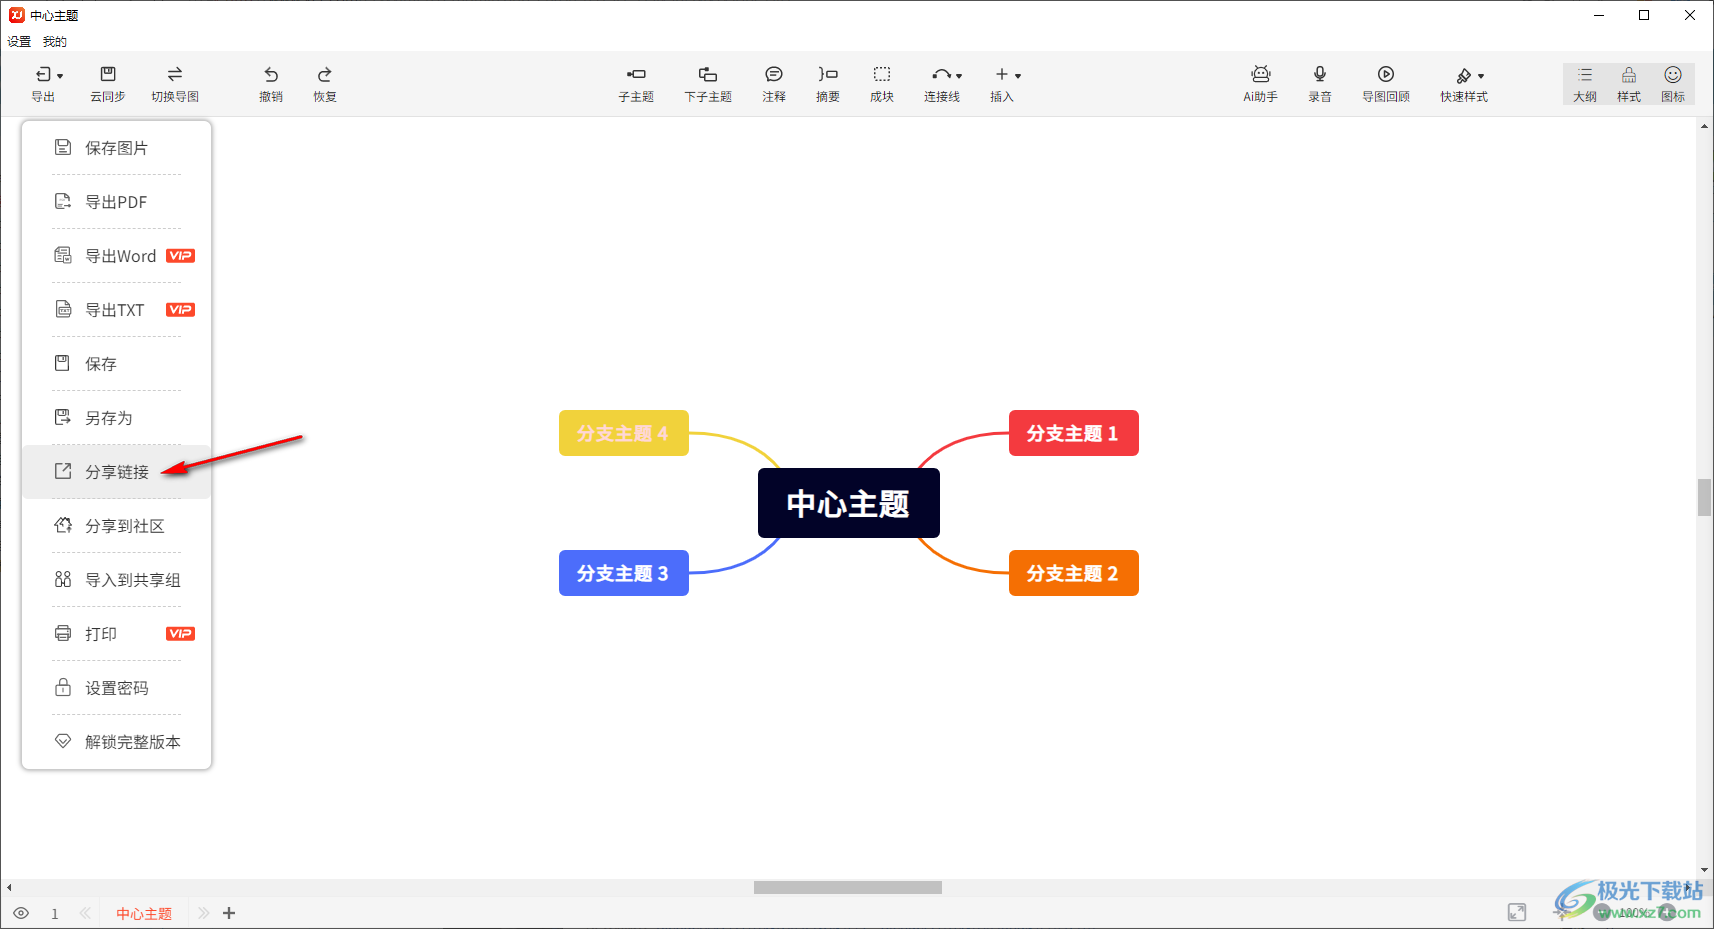Redo with the 恢复 button
The height and width of the screenshot is (929, 1714).
point(325,84)
